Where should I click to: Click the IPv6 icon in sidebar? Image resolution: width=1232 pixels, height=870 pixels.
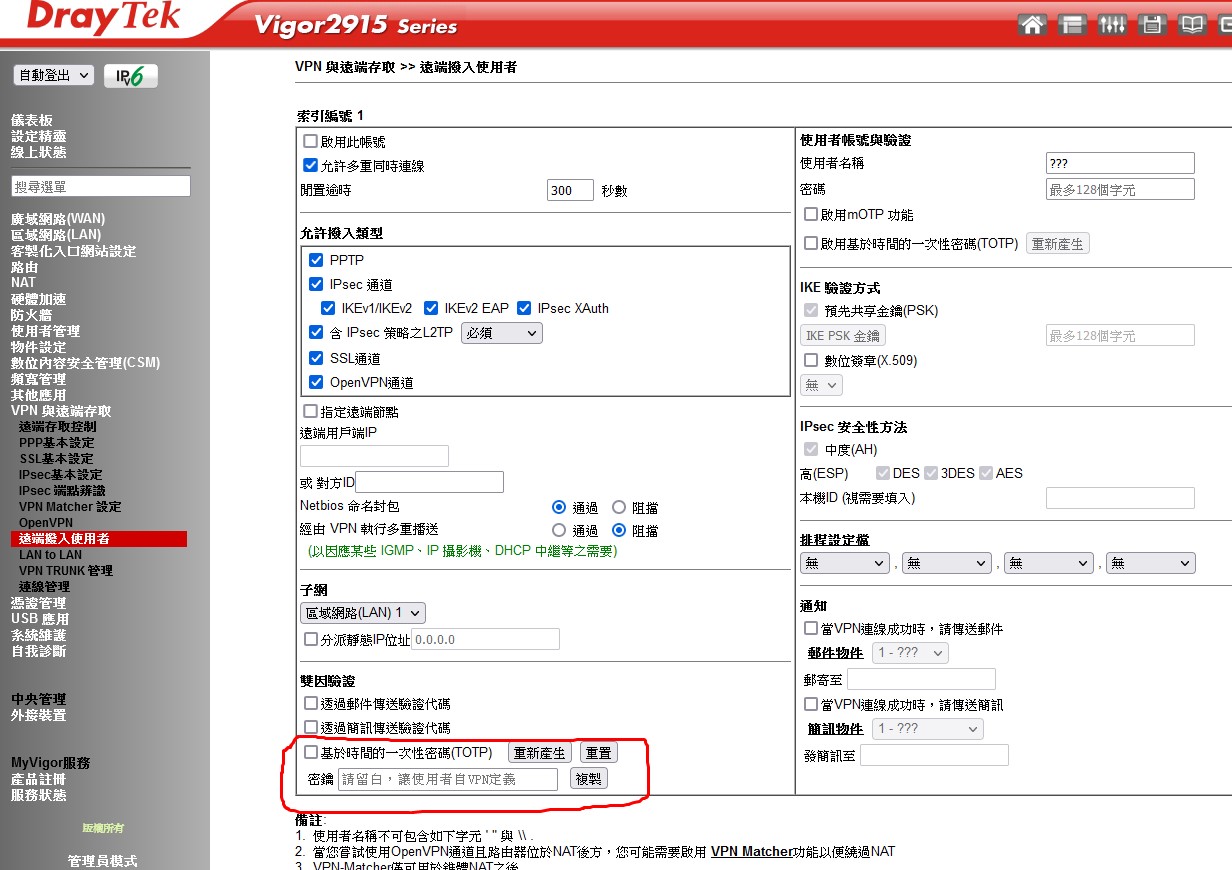(131, 76)
